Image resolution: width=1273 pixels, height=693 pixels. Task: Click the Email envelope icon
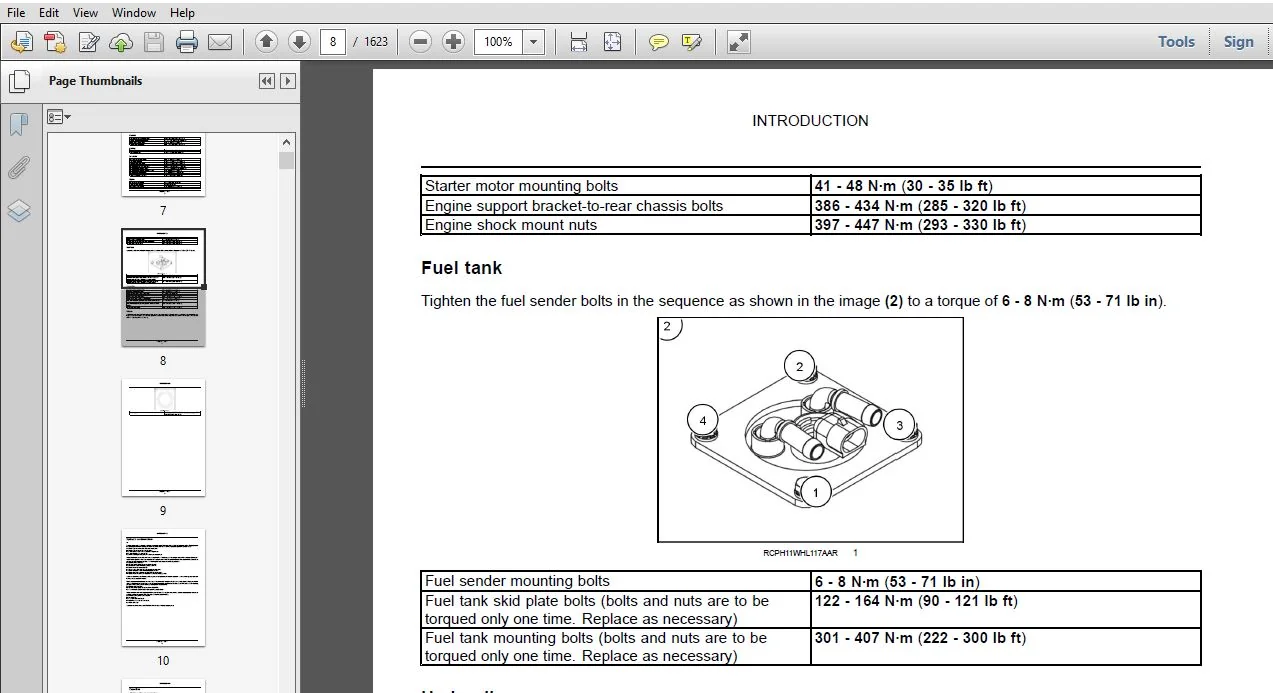tap(220, 42)
